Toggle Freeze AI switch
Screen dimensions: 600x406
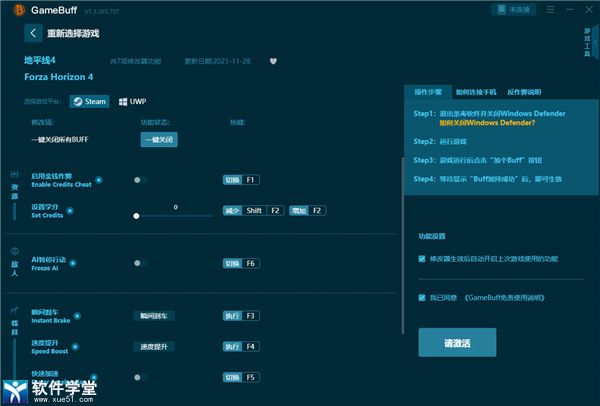pyautogui.click(x=140, y=263)
